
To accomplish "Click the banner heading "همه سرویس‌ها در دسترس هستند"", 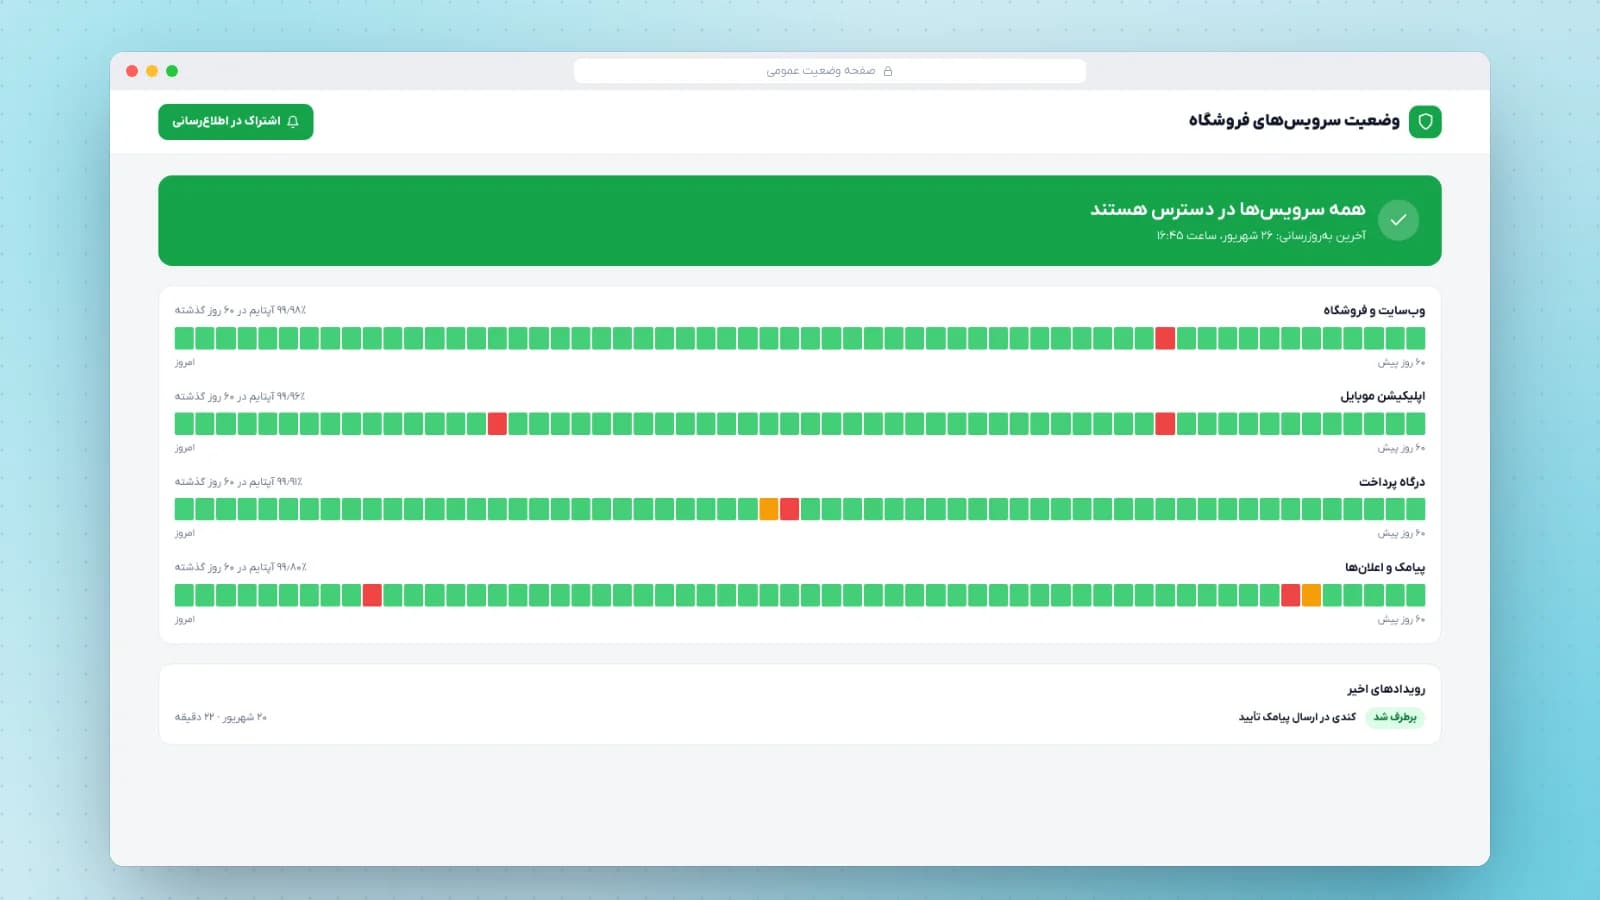I will pos(1228,209).
